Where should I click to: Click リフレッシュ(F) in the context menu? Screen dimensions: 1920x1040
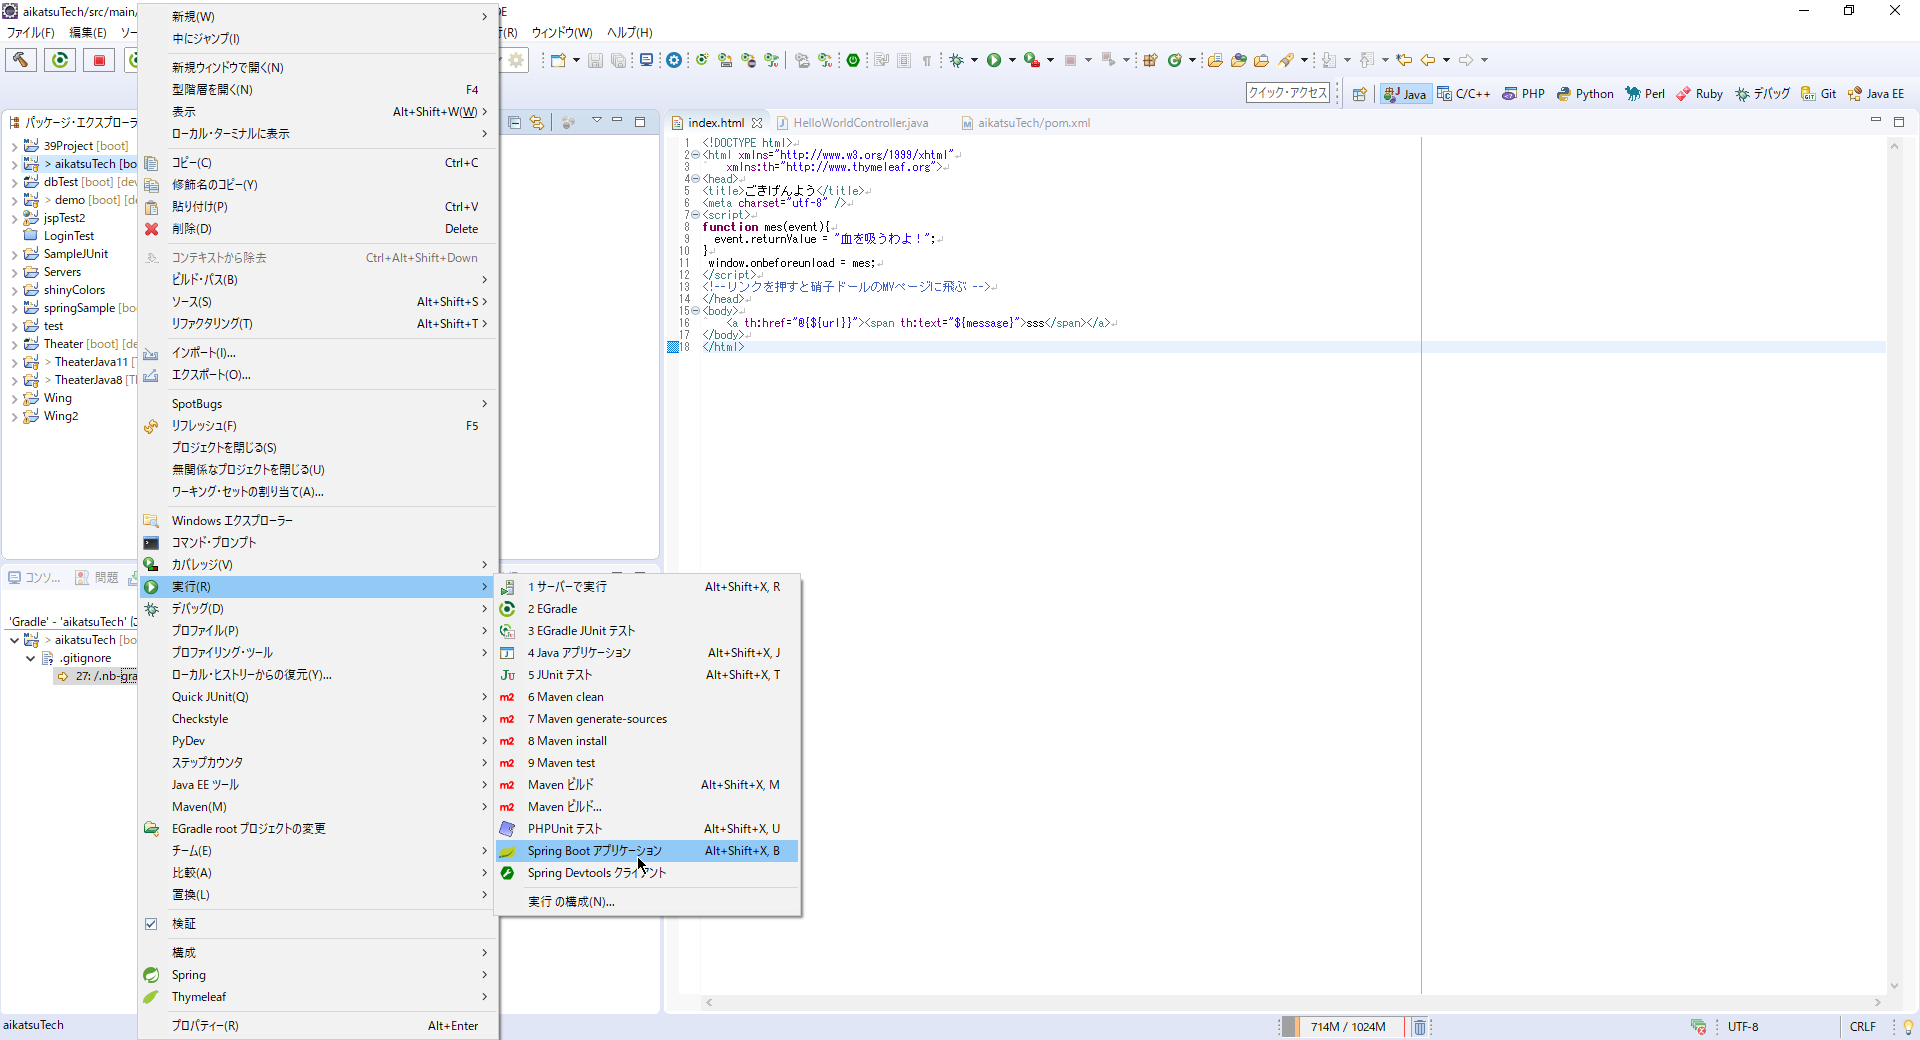(317, 426)
